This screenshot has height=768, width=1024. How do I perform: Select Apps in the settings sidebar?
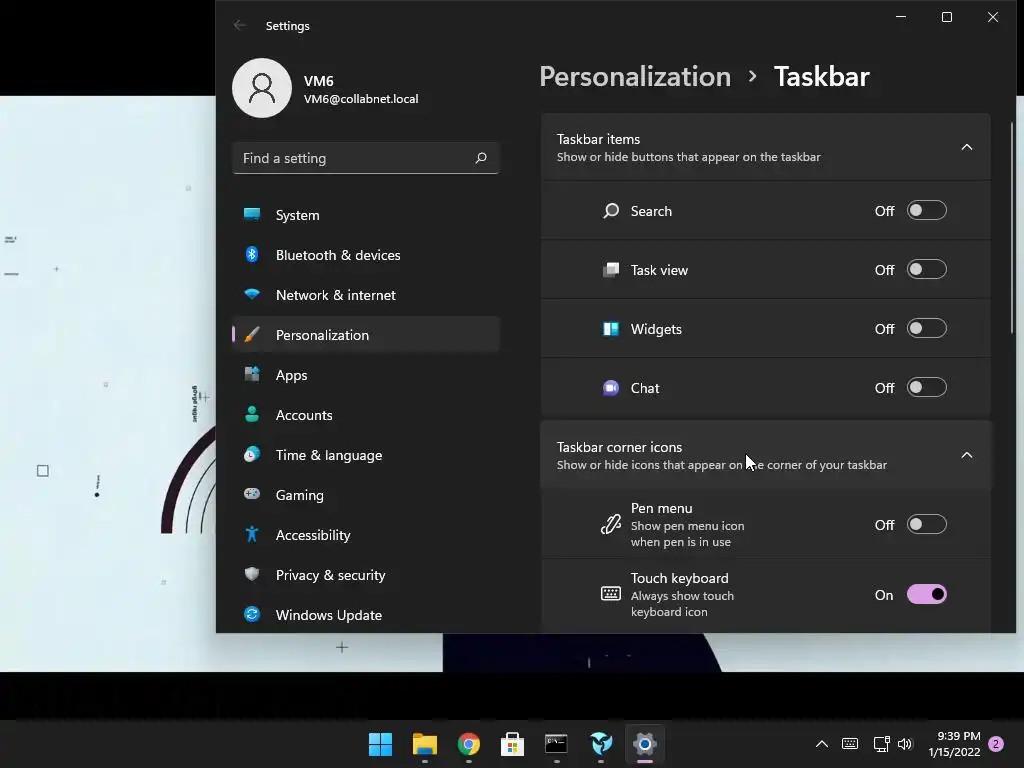(366, 375)
